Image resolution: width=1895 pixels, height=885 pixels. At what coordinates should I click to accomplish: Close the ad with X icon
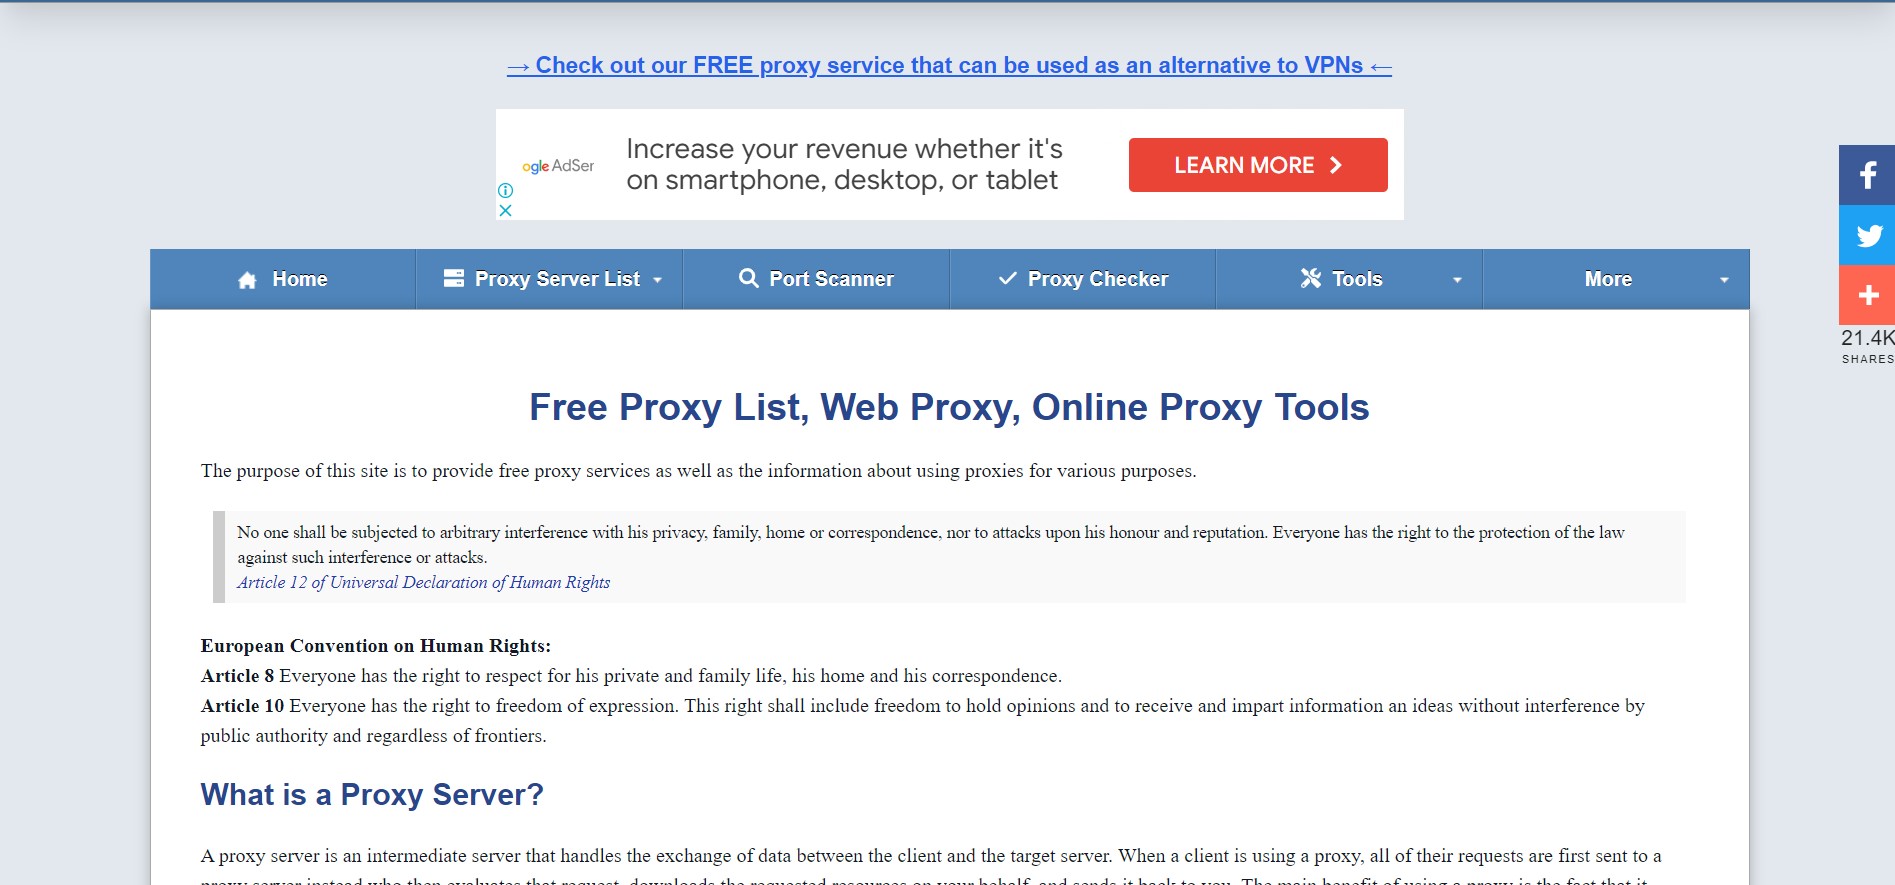506,210
